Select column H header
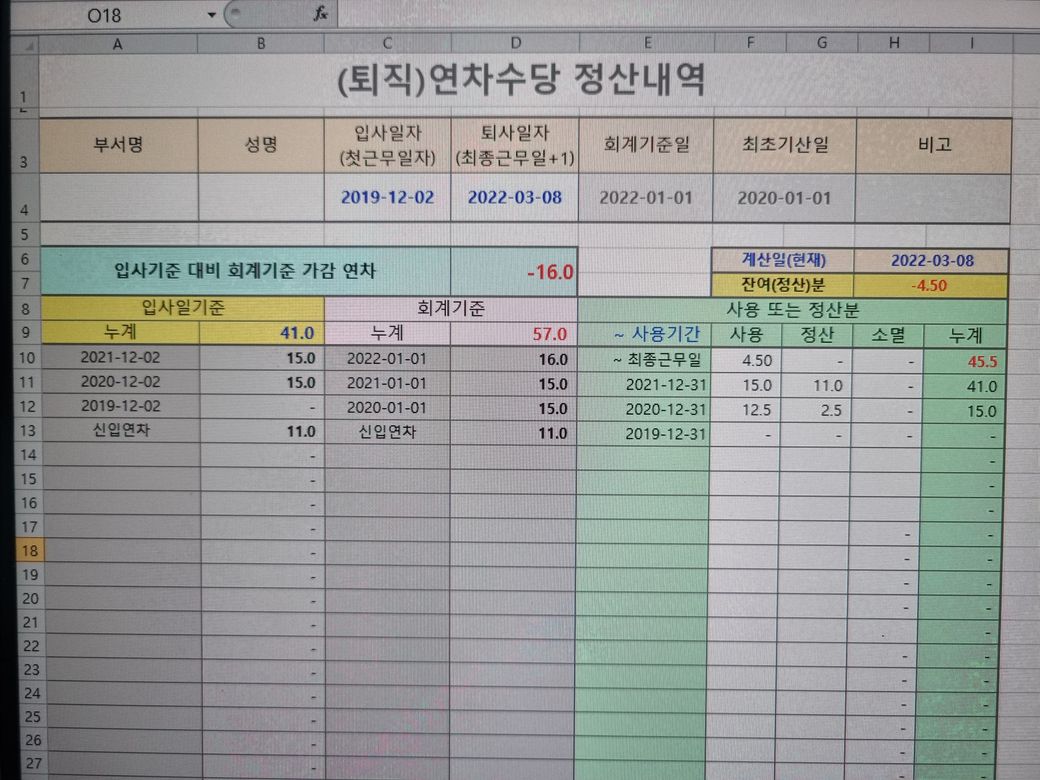This screenshot has width=1040, height=780. click(x=893, y=43)
